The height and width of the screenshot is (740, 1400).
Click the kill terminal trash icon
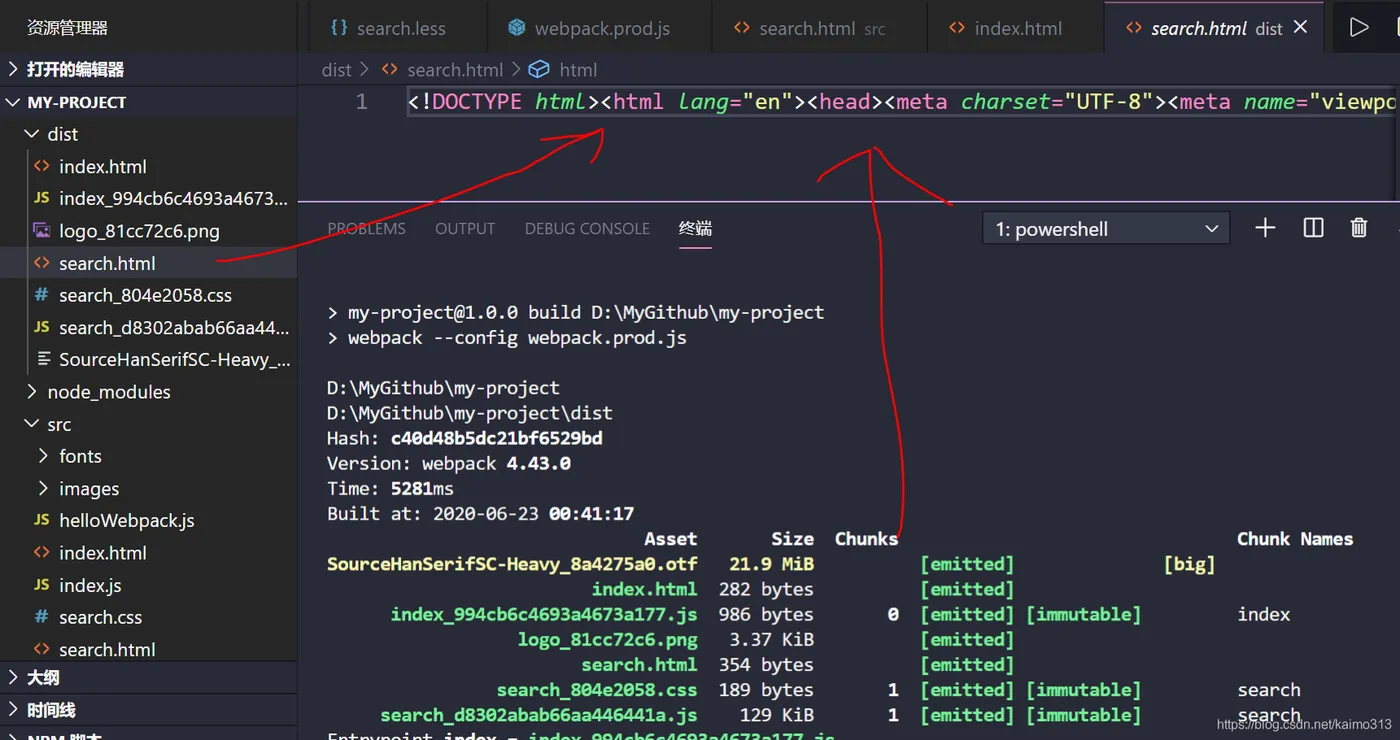1358,228
